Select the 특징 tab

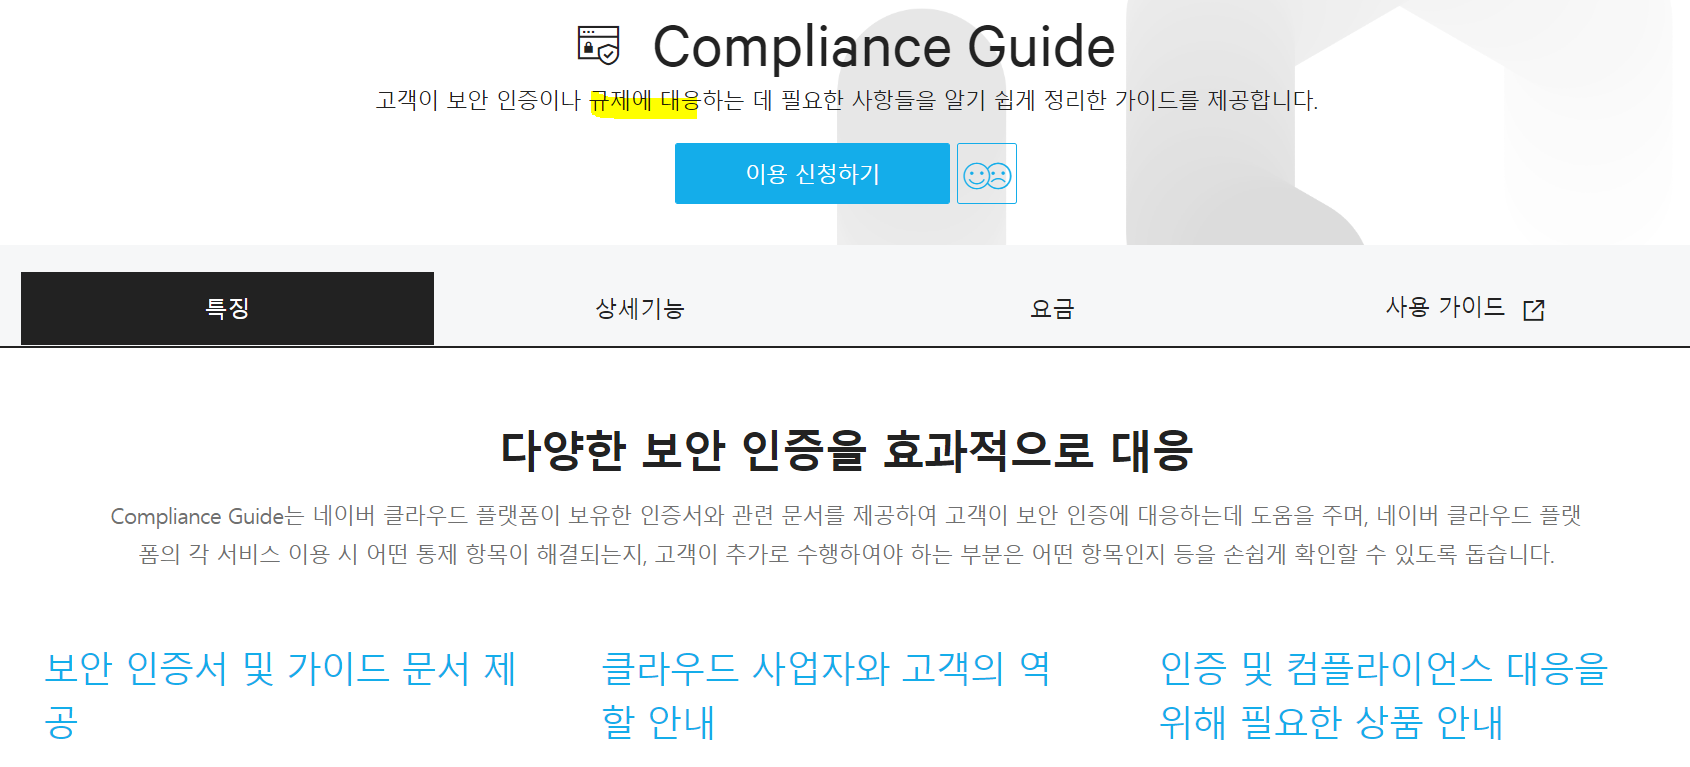pos(227,308)
